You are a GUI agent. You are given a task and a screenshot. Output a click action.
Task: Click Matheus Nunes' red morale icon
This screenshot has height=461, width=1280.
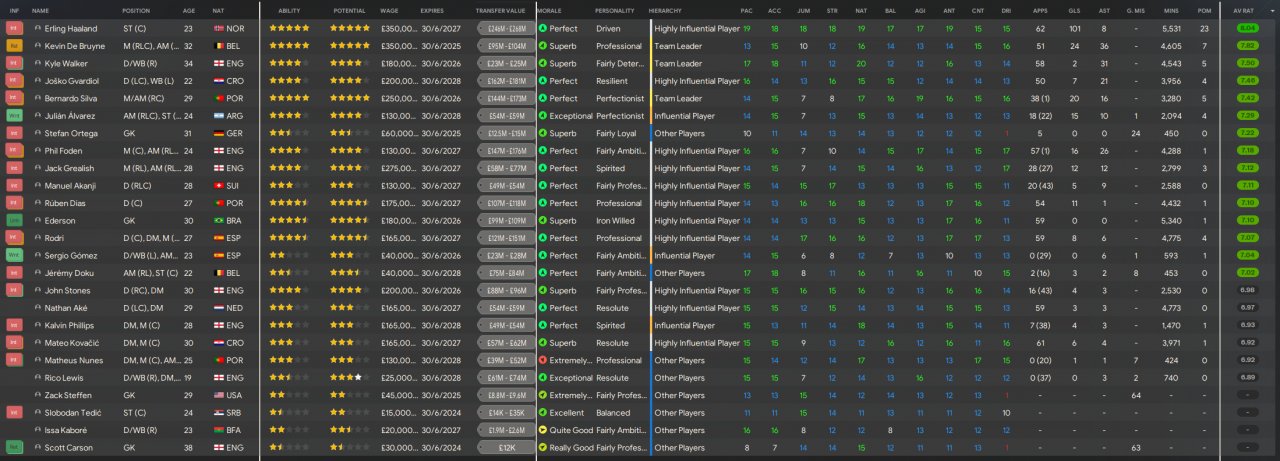(543, 360)
